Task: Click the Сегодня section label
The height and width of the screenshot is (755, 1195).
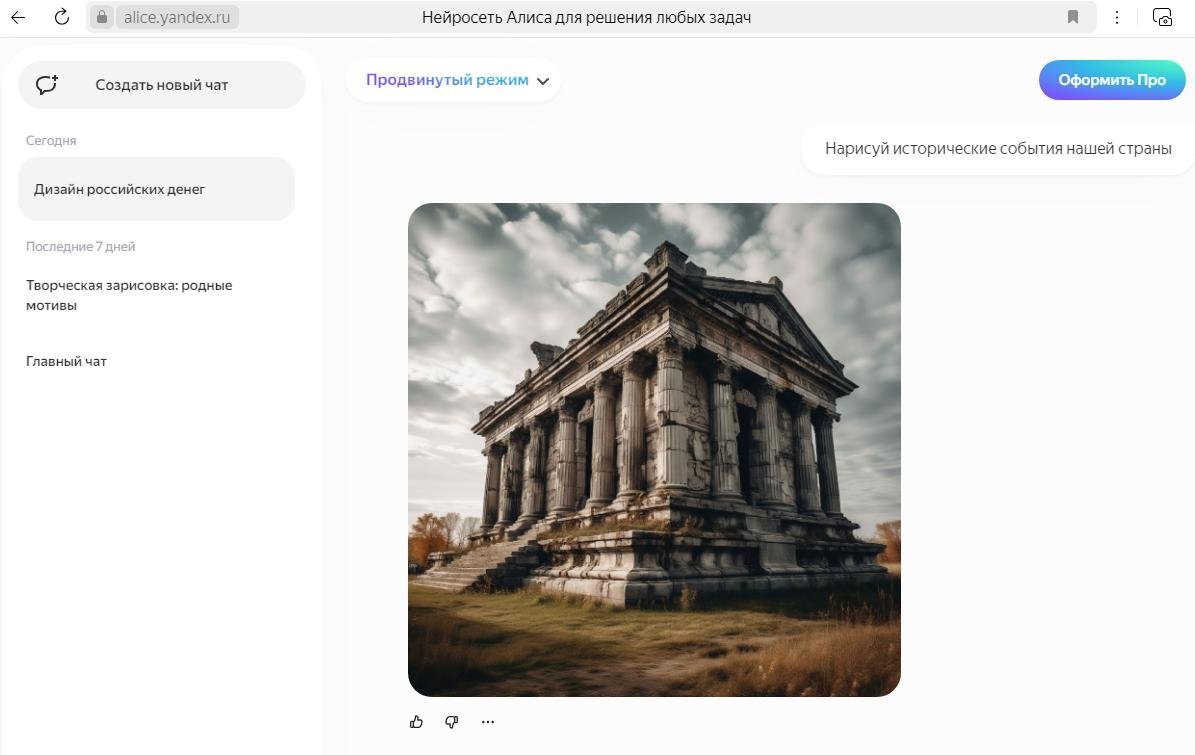Action: tap(51, 140)
